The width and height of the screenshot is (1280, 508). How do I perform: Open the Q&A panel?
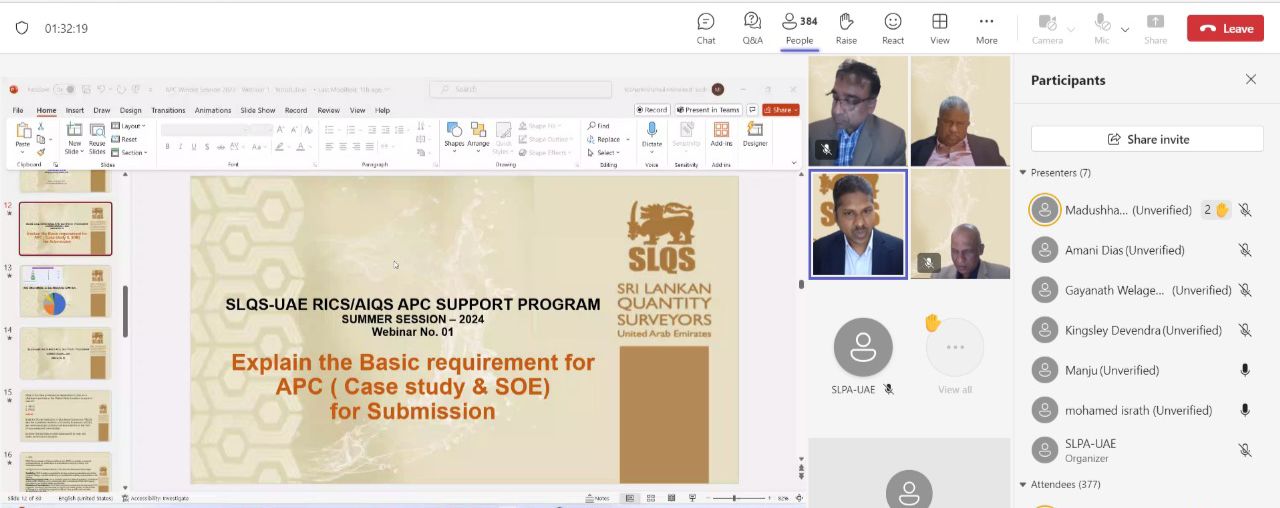(x=752, y=28)
